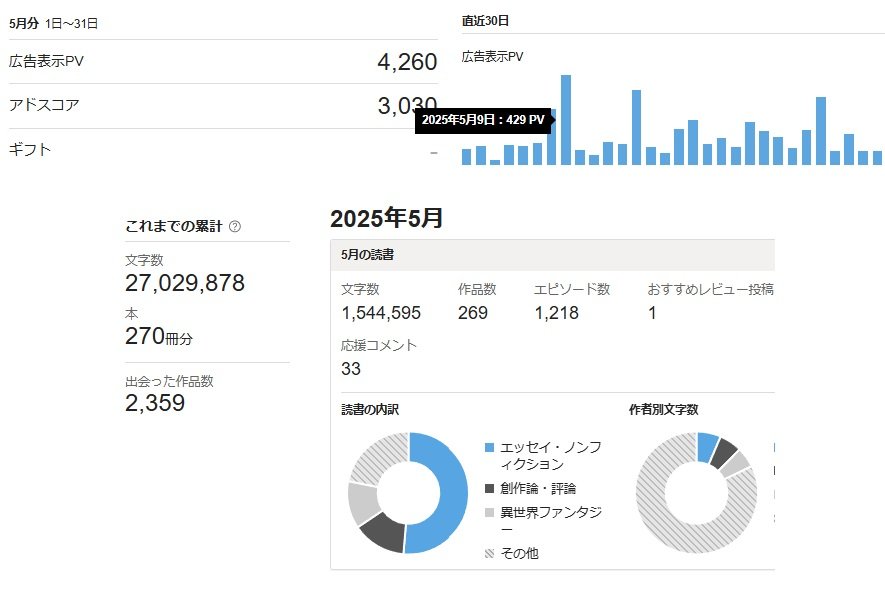This screenshot has width=885, height=616.
Task: Click the 2025年5月9日 PV tooltip
Action: [x=483, y=120]
